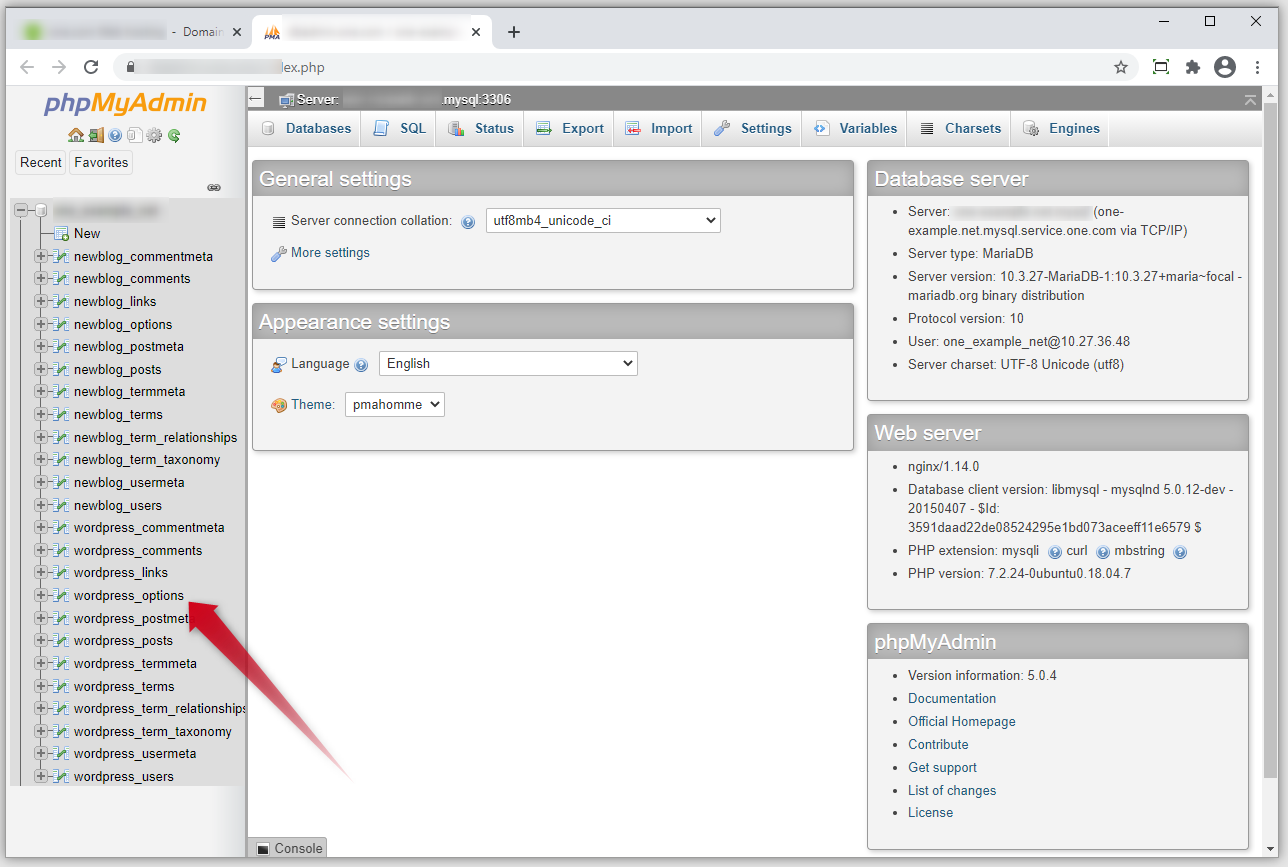
Task: Click the More settings link
Action: (x=330, y=253)
